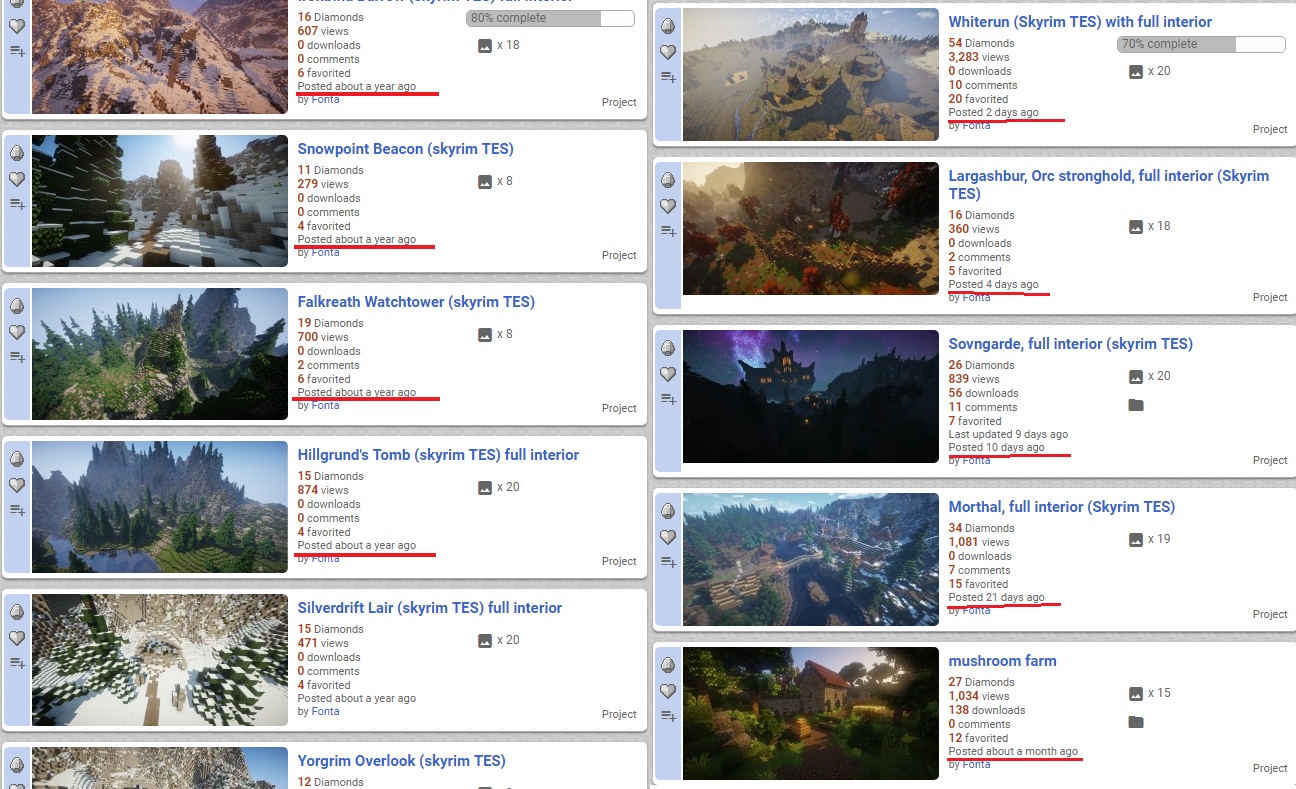Screen dimensions: 1296x789
Task: Favorite Sovngarde with the heart
Action: 668,374
